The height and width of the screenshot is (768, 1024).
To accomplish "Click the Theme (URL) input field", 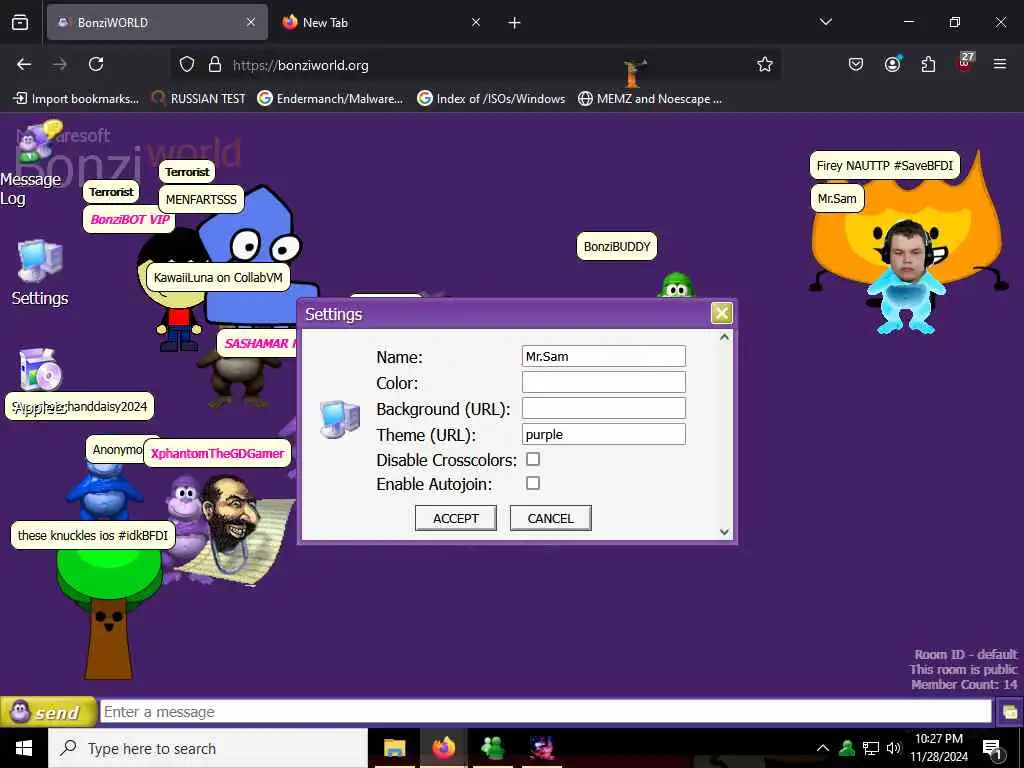I will (603, 434).
